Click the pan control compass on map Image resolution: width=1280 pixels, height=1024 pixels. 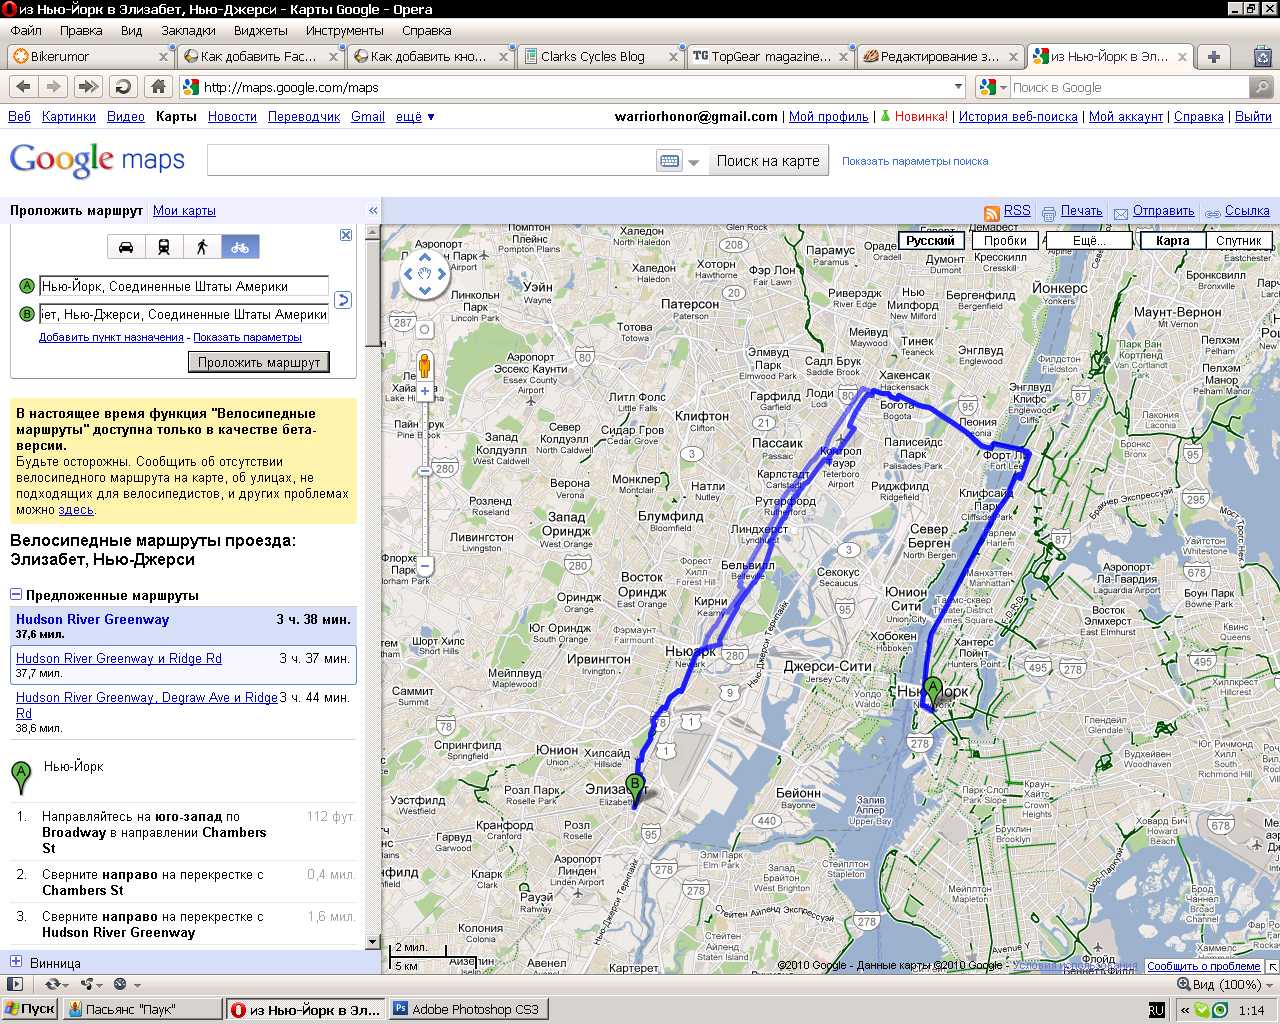tap(425, 273)
